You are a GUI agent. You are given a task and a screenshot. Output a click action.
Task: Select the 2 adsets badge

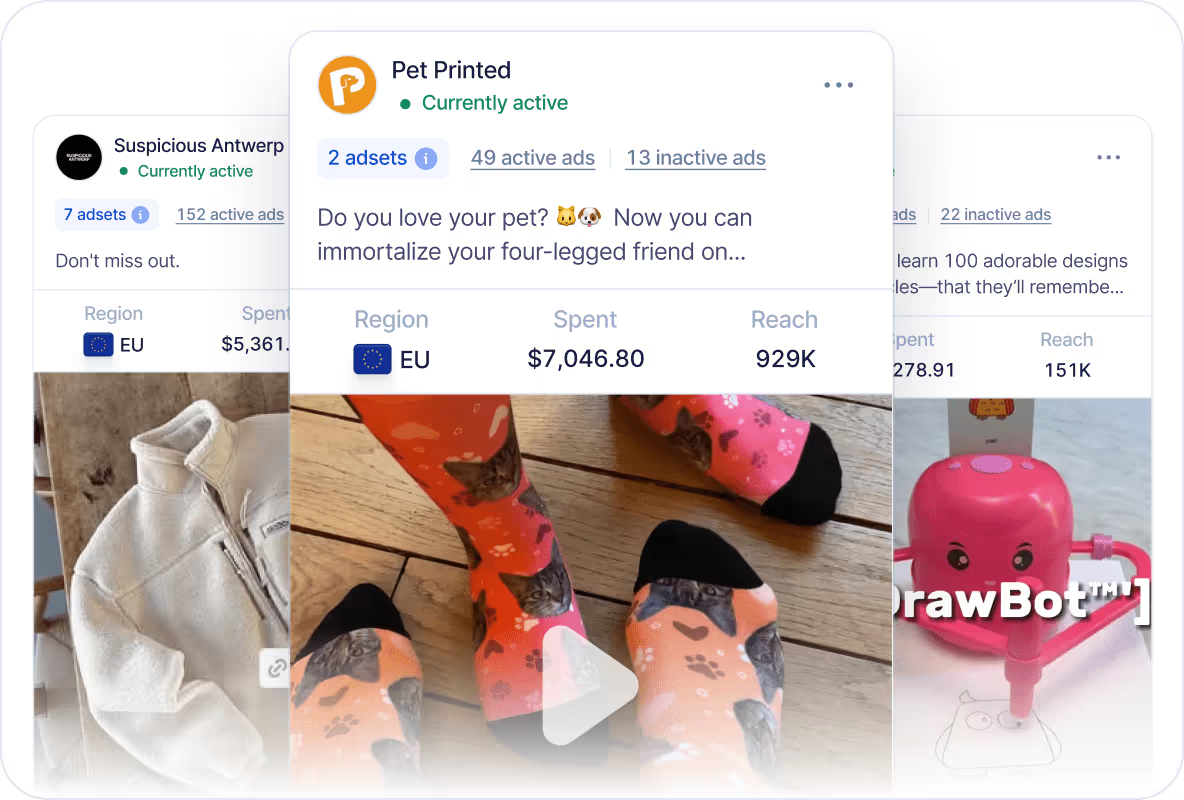383,159
